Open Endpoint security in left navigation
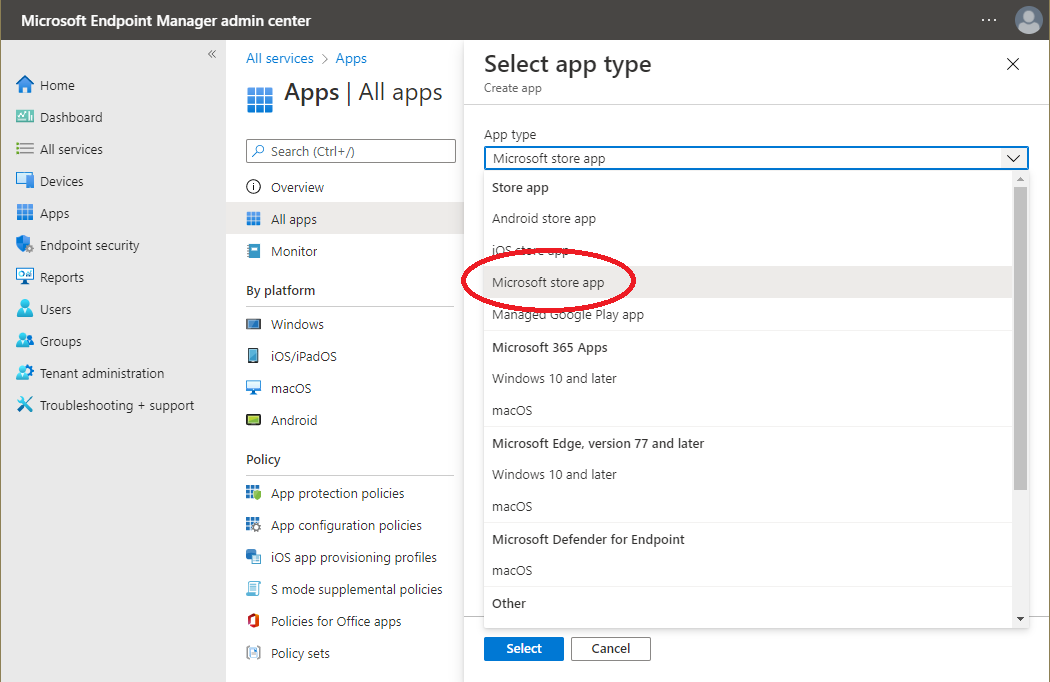This screenshot has width=1050, height=682. click(x=90, y=245)
